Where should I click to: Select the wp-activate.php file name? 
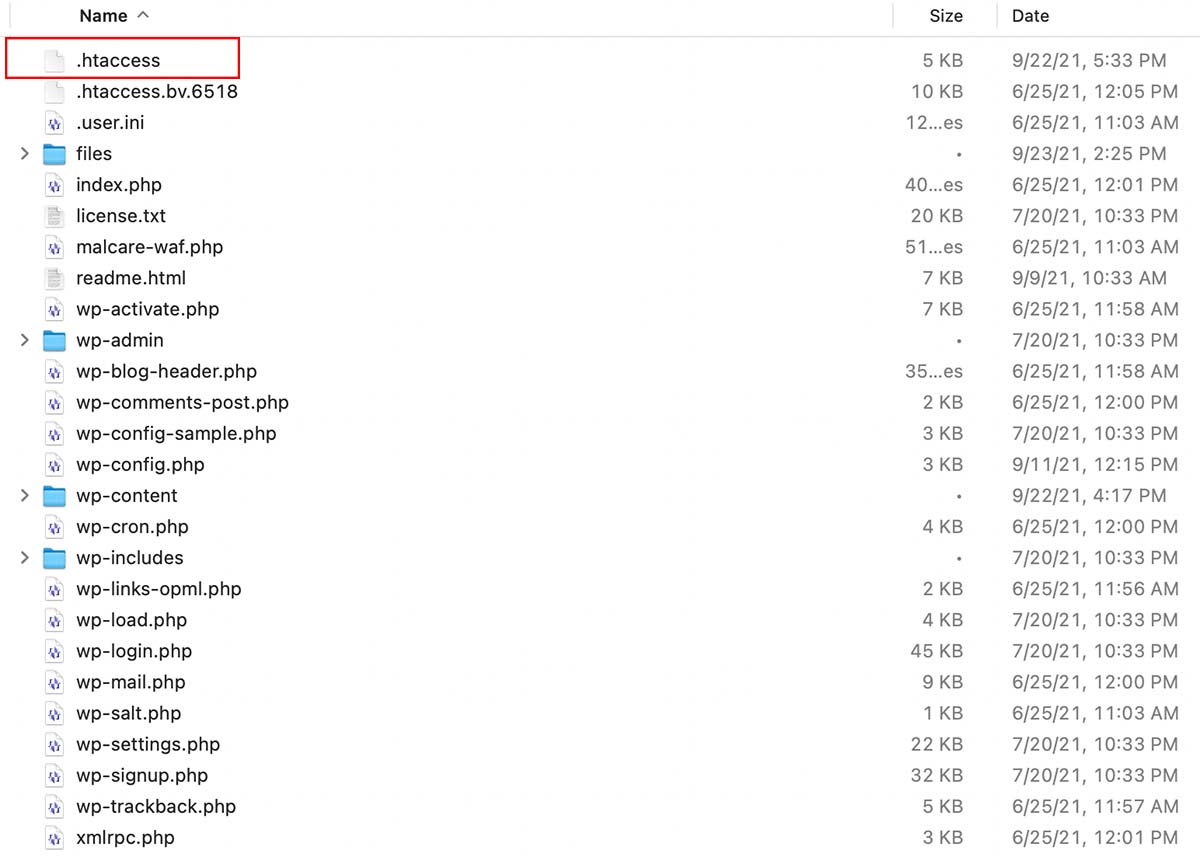click(147, 308)
